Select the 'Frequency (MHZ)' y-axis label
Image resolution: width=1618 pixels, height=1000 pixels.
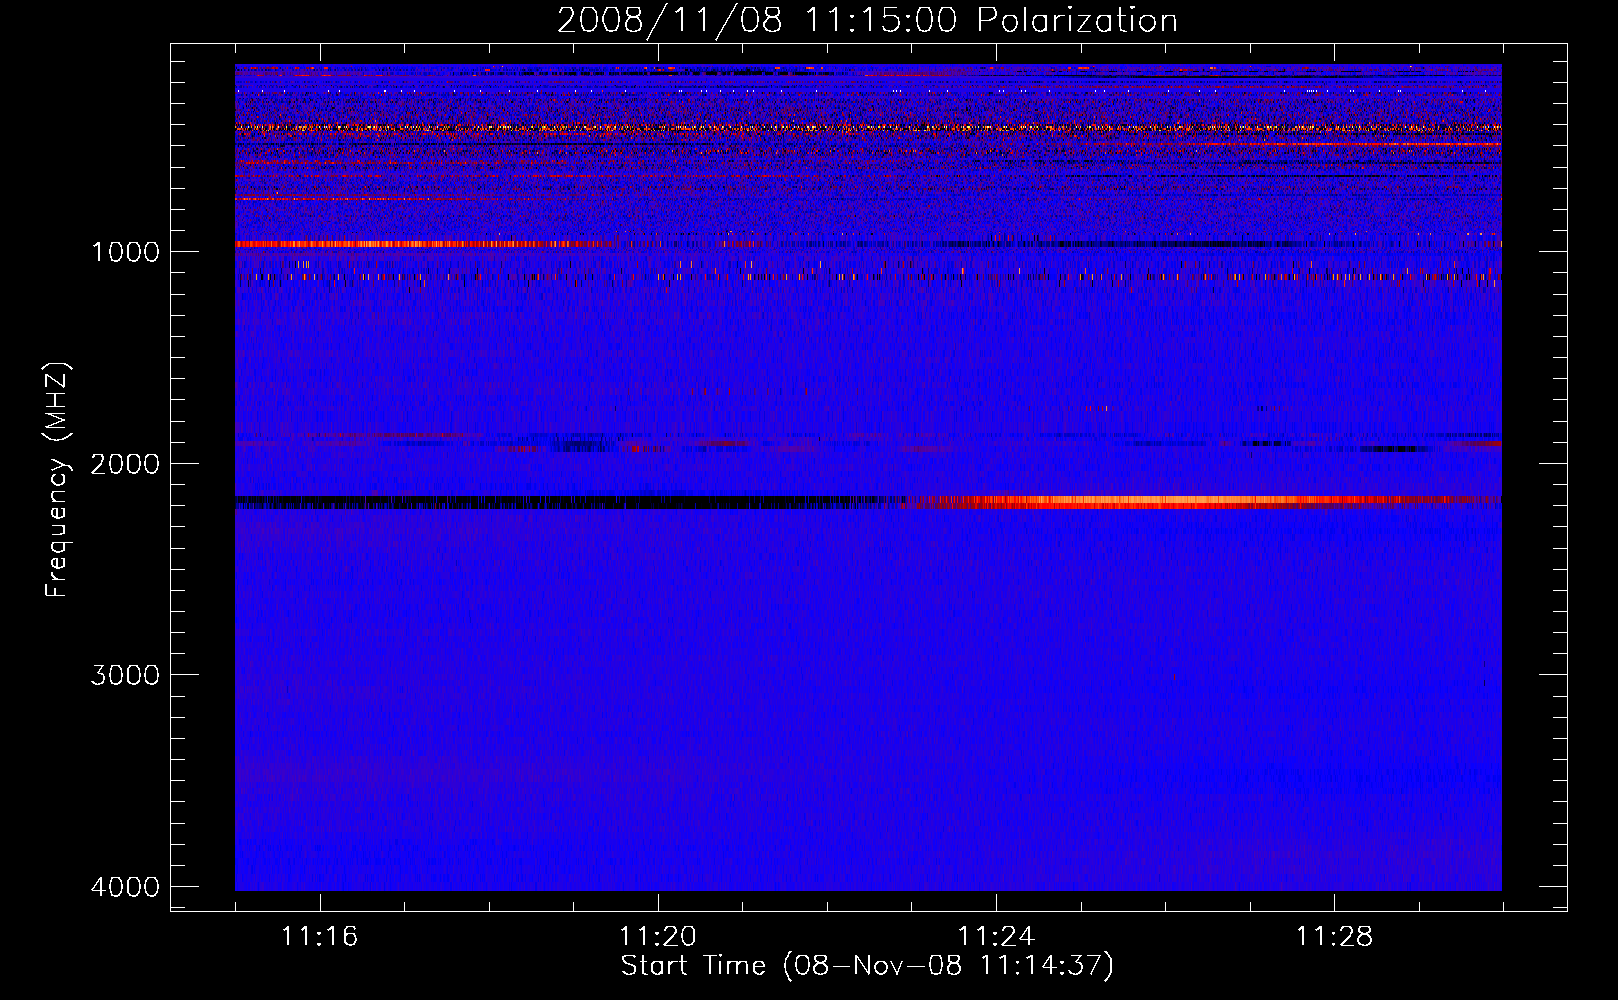tap(57, 480)
